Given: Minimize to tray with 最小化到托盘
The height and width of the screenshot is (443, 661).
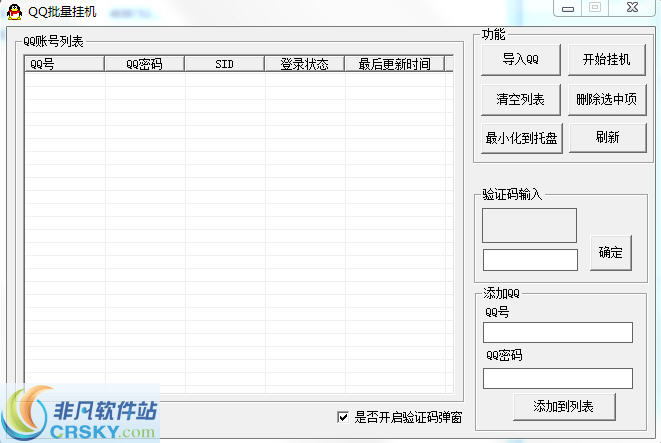Looking at the screenshot, I should coord(521,138).
